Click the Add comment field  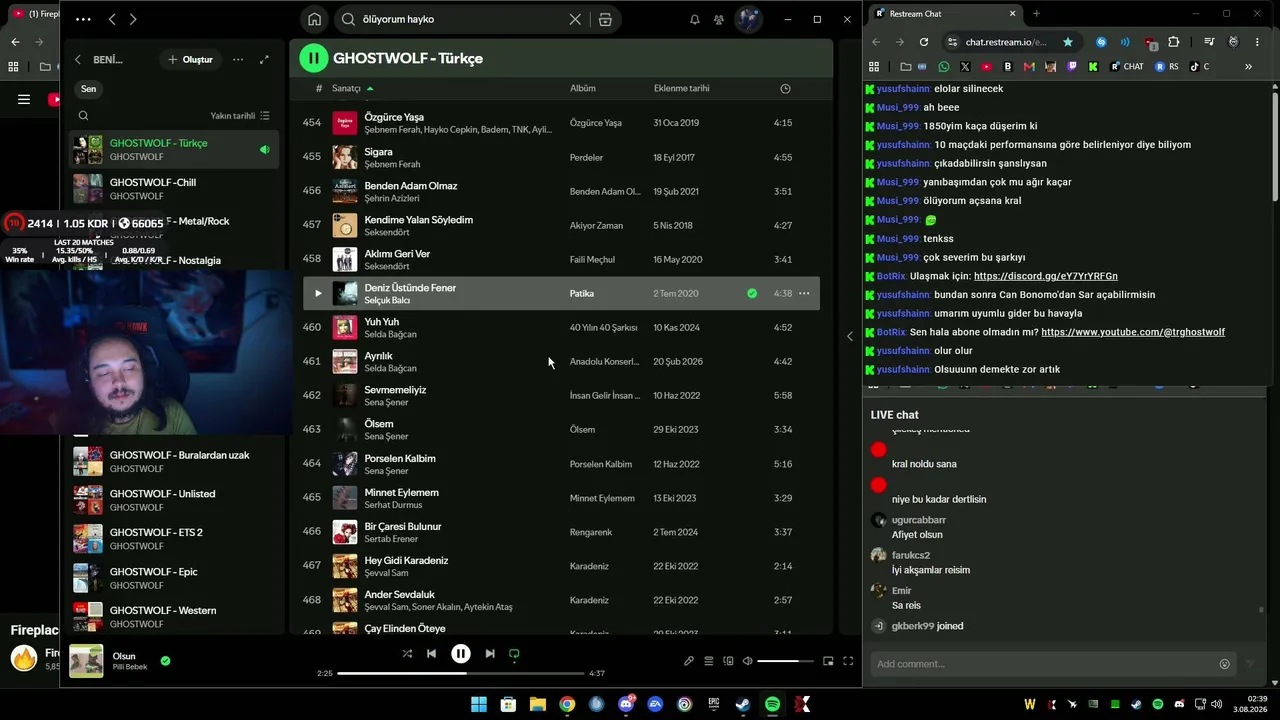coord(1044,664)
